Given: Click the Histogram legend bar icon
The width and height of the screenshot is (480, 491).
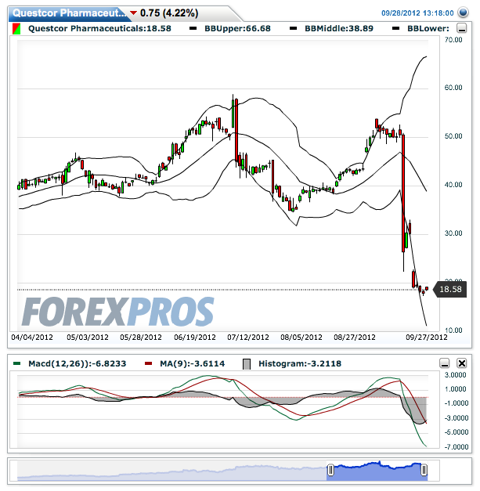Looking at the screenshot, I should pos(247,364).
